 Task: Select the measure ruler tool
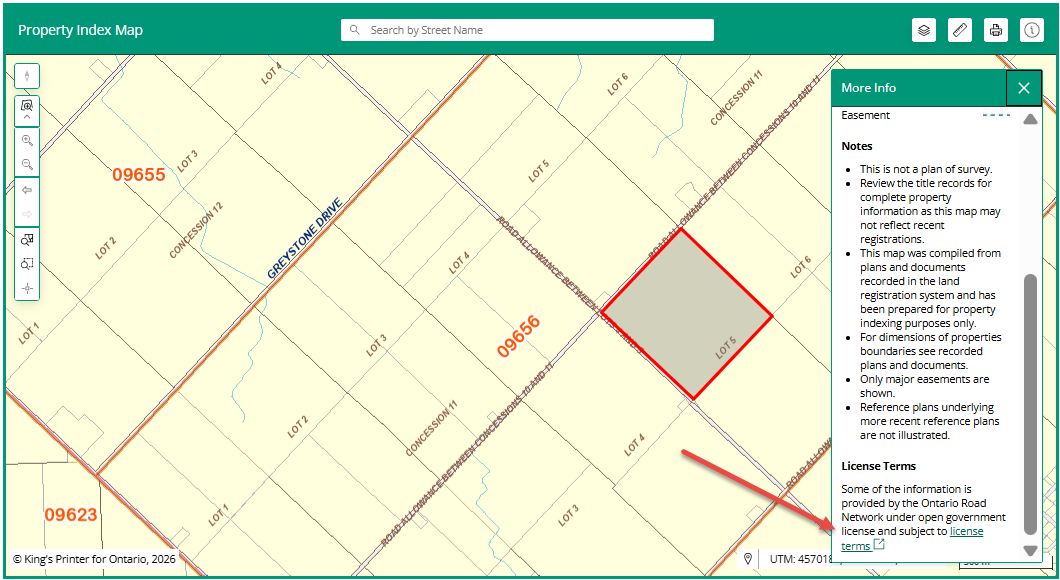960,30
